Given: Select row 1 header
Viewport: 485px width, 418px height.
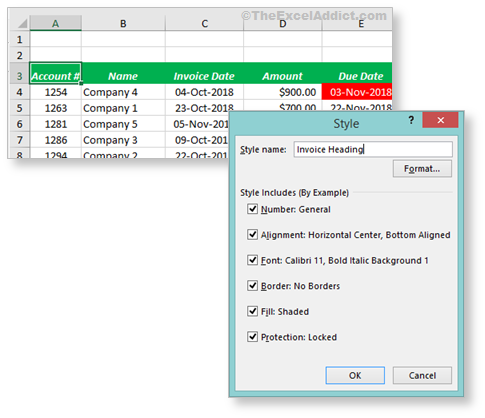Looking at the screenshot, I should click(19, 39).
